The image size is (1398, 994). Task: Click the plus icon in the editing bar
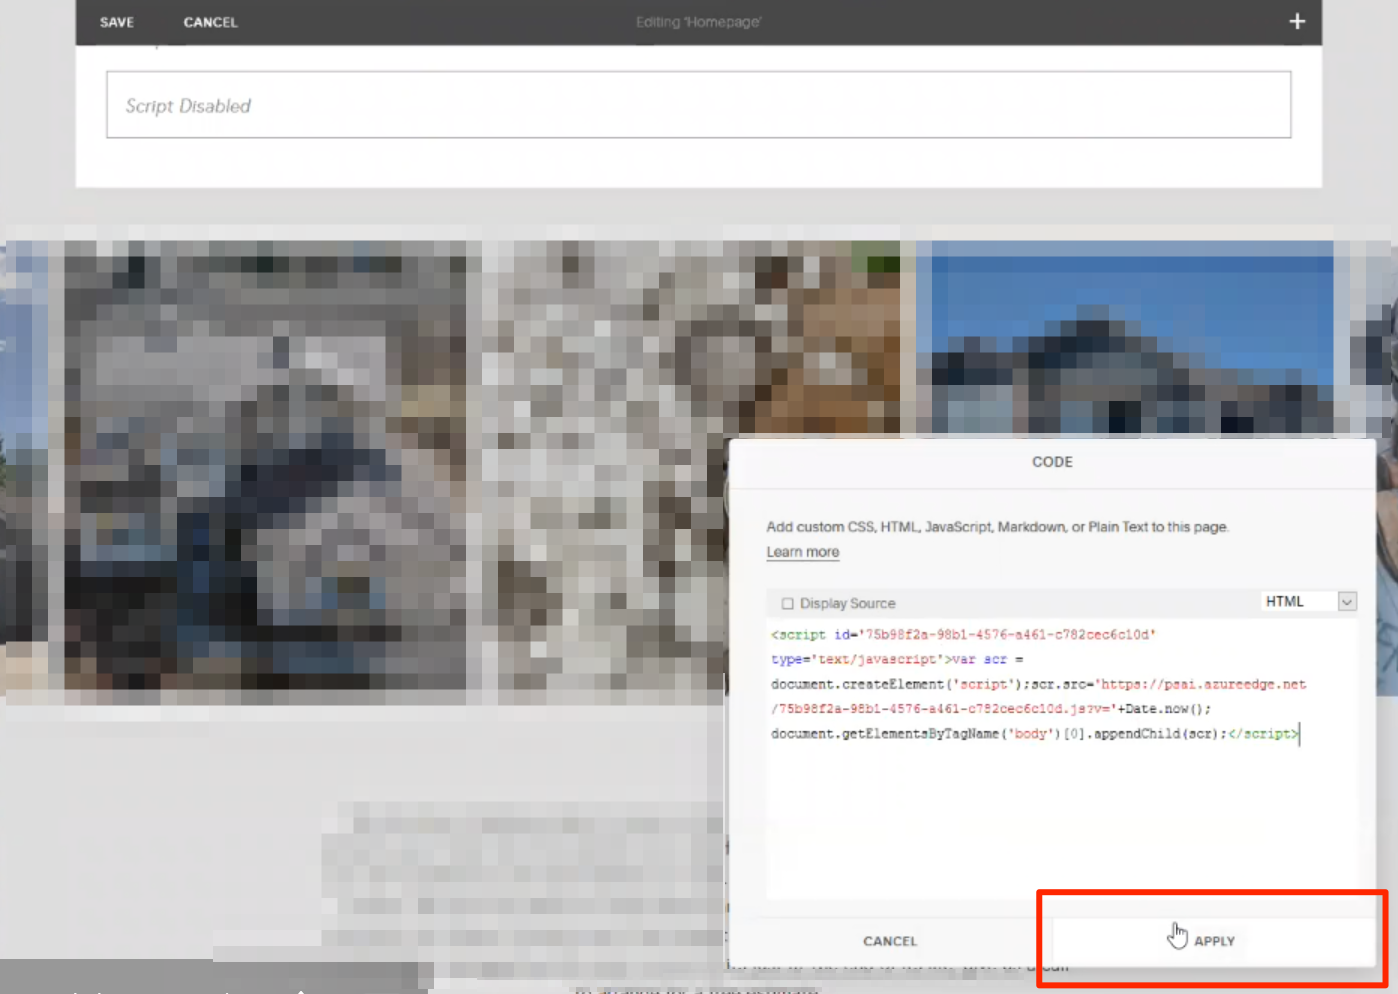(x=1296, y=22)
